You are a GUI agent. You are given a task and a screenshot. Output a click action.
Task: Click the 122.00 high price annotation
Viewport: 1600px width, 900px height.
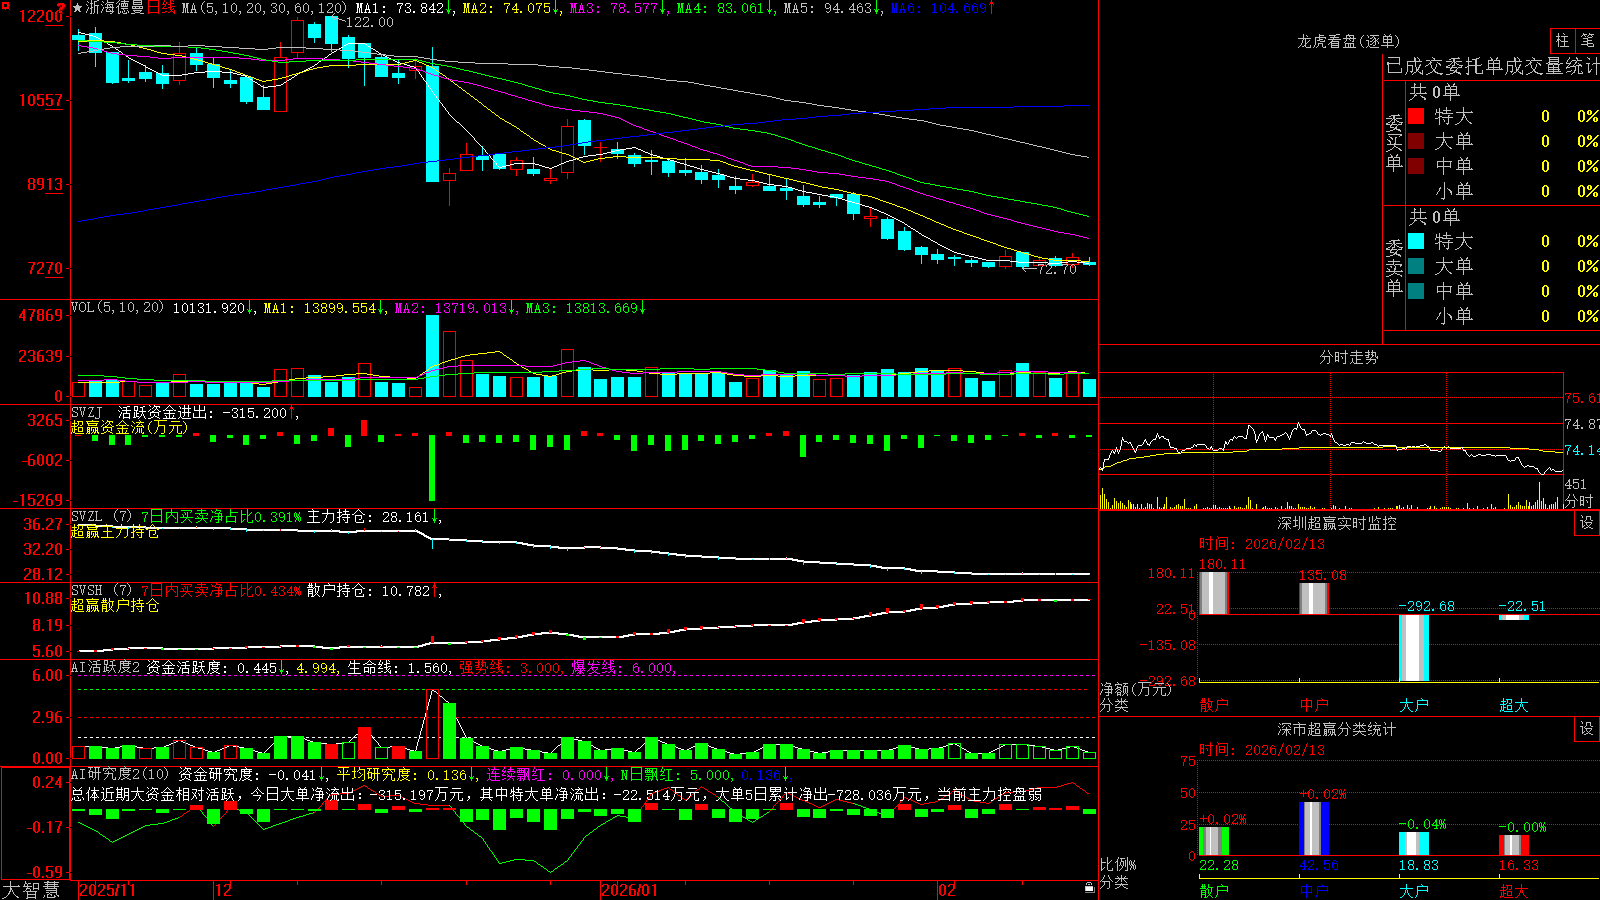point(370,22)
